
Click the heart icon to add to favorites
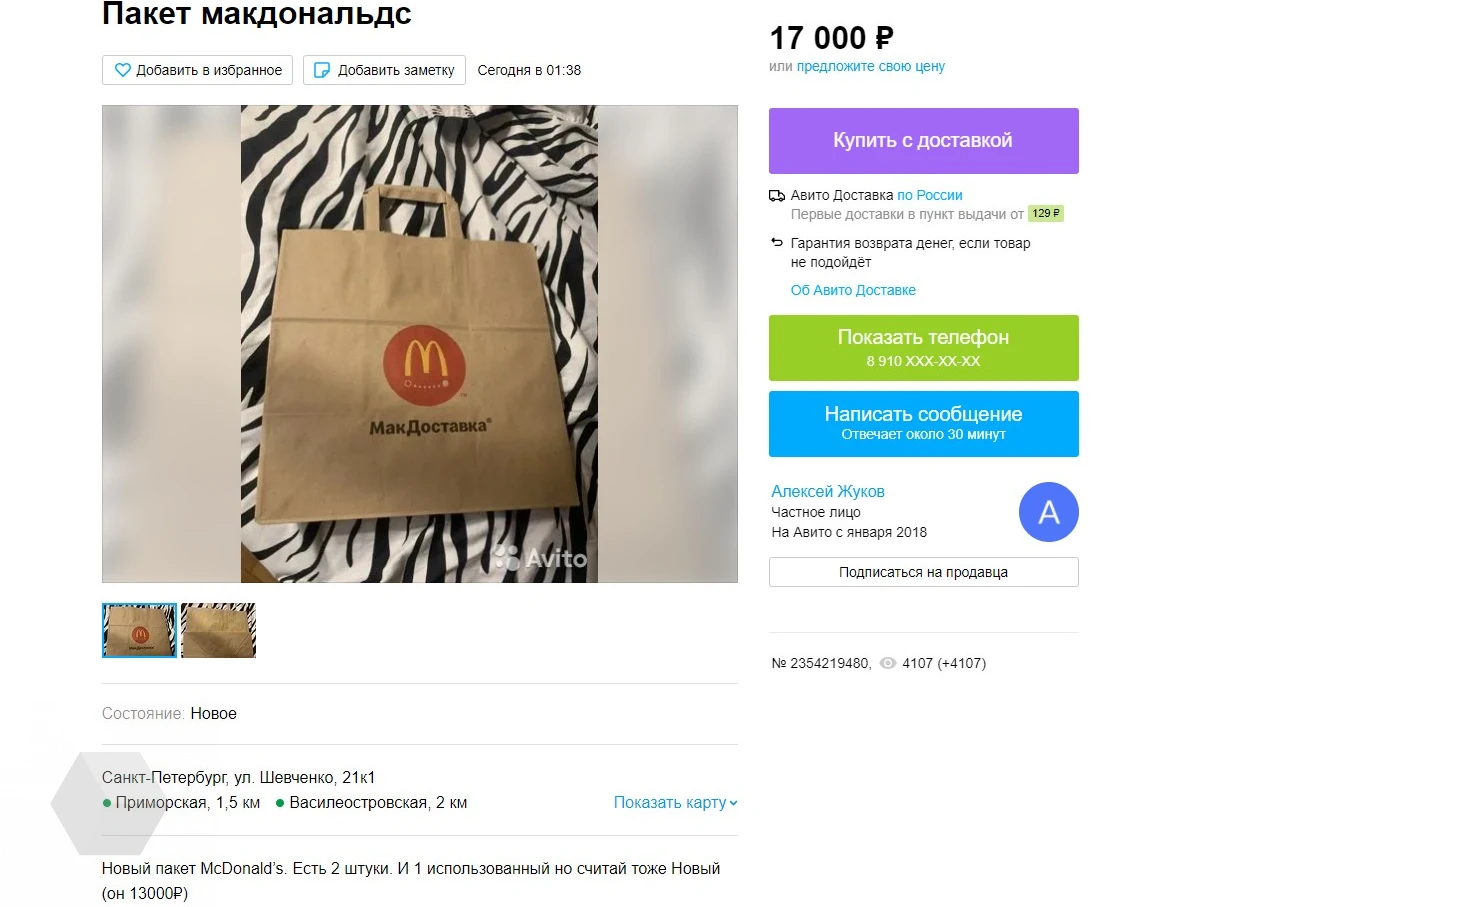123,70
